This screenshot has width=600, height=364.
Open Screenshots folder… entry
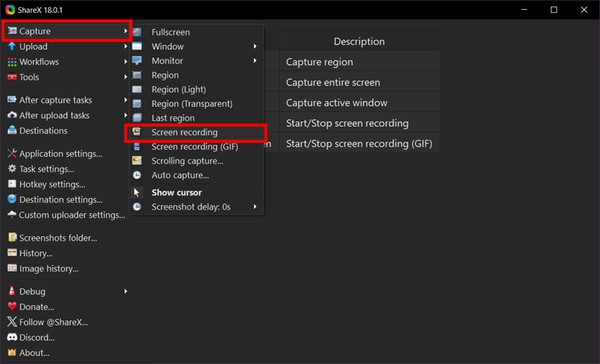click(58, 238)
